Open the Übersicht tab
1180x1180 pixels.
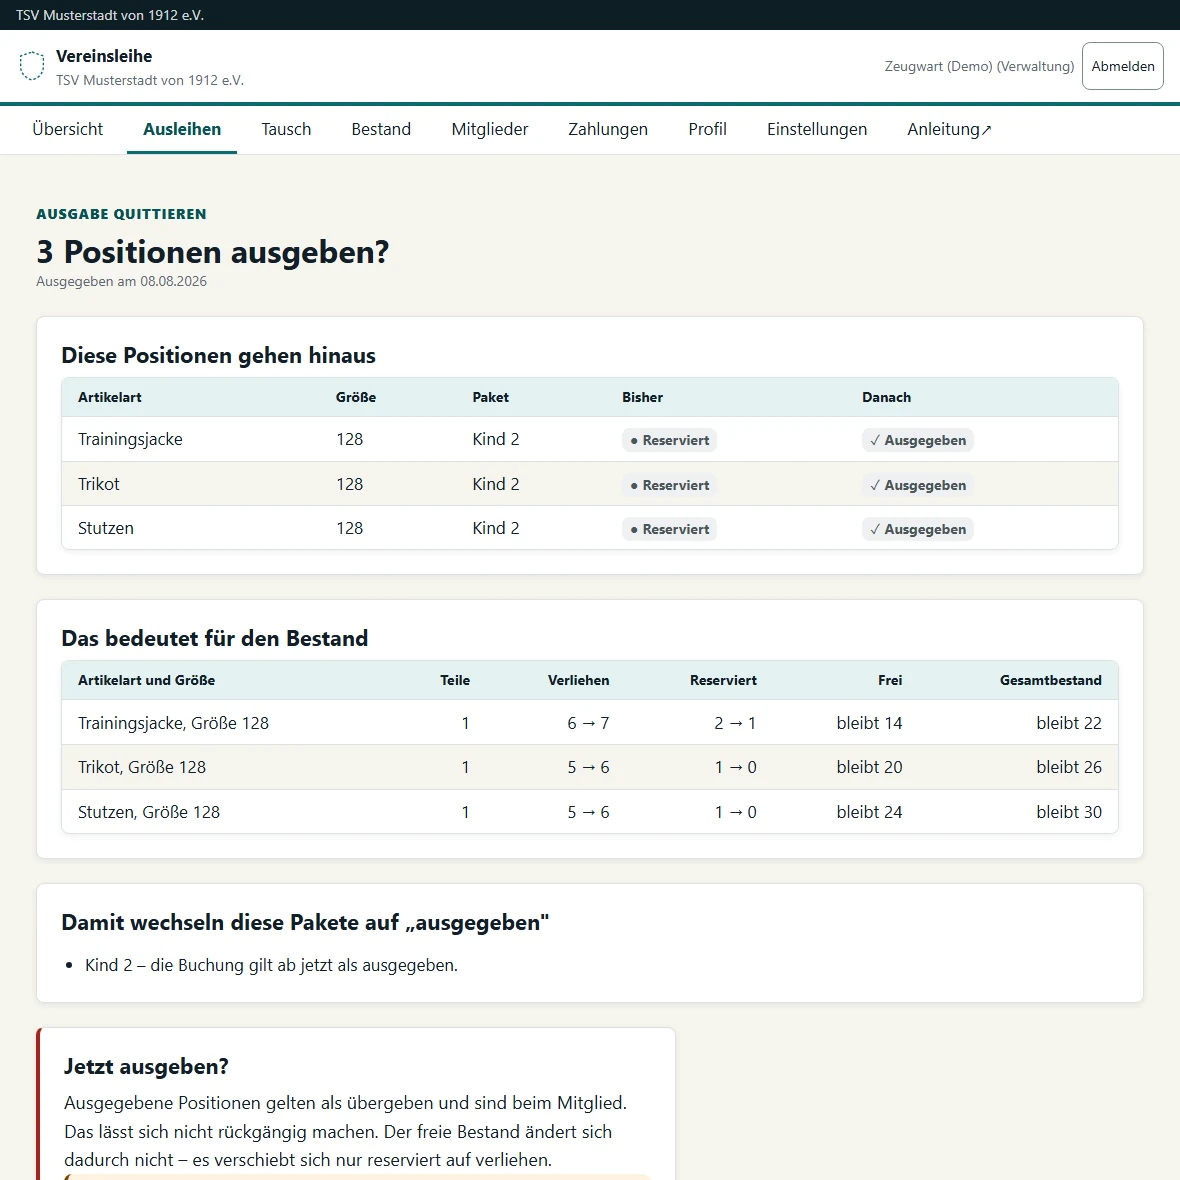68,129
